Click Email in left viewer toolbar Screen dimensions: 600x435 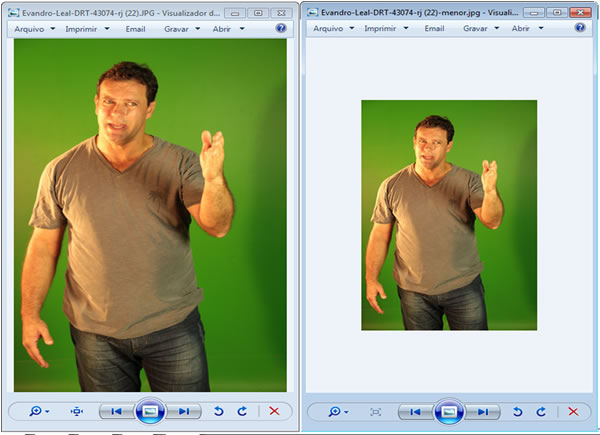pyautogui.click(x=135, y=29)
